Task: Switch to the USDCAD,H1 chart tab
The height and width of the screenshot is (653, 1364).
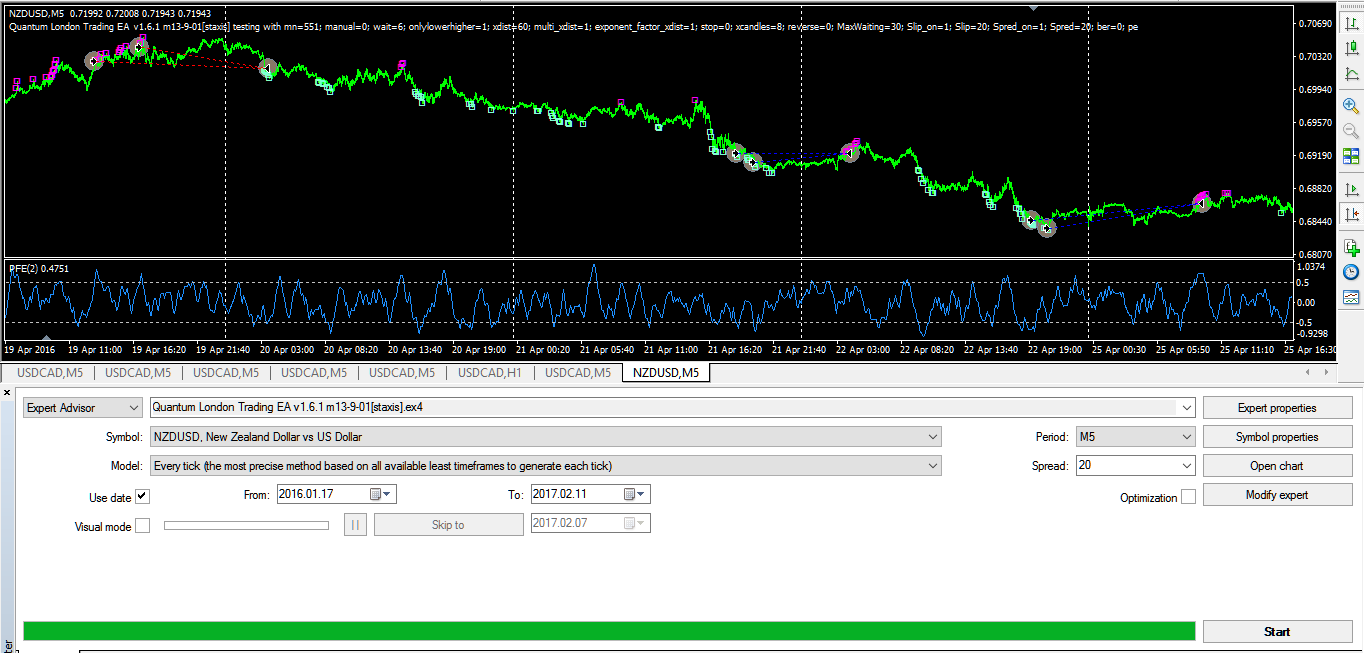Action: click(x=489, y=373)
